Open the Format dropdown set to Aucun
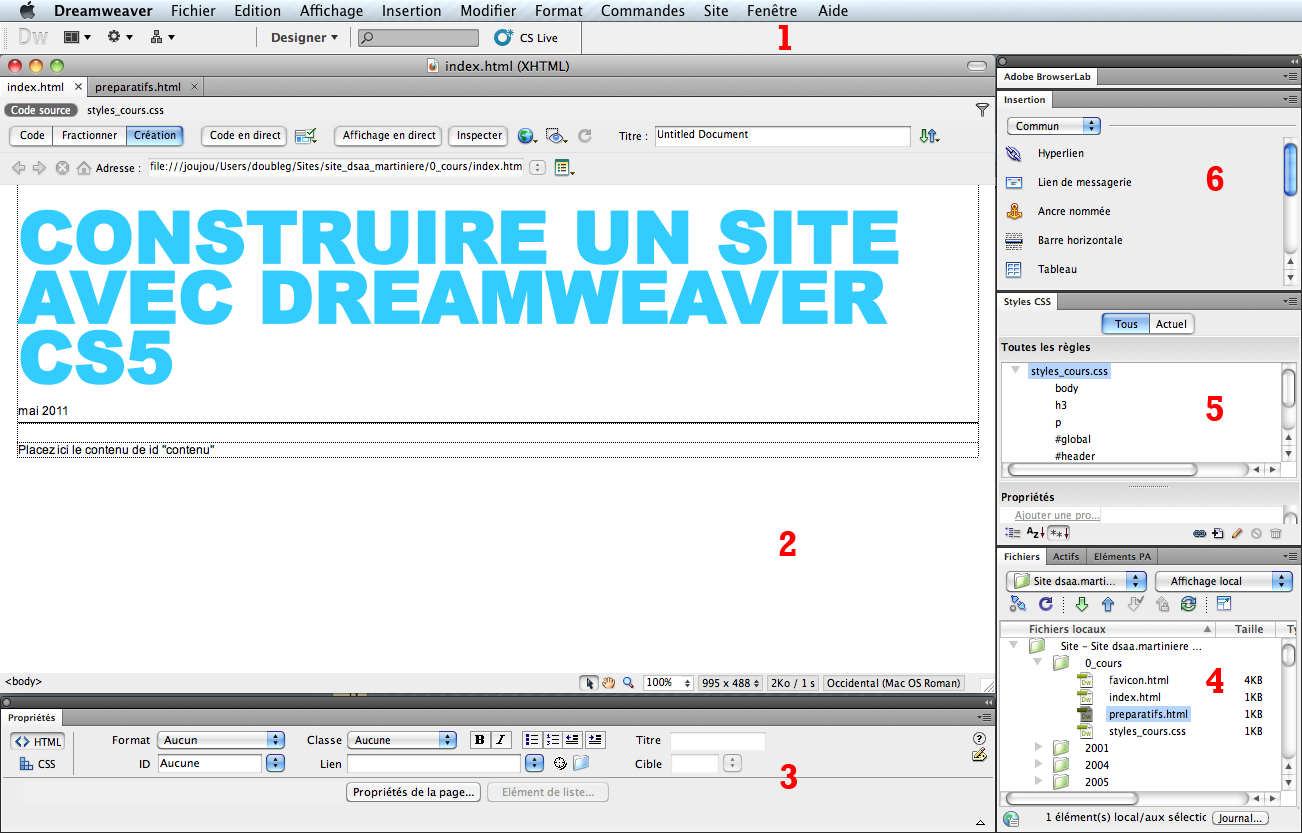Screen dimensions: 1302x833 [221, 740]
